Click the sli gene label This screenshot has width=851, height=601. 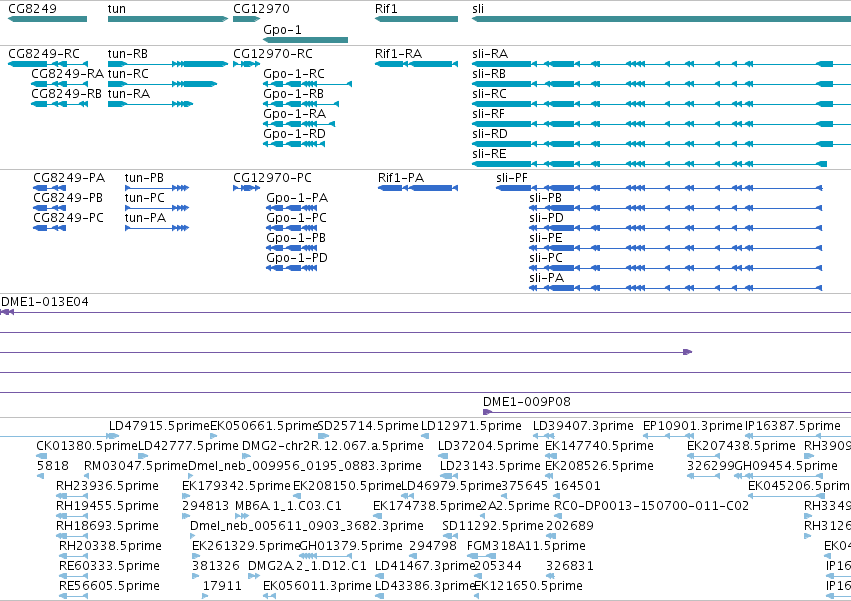pos(478,9)
